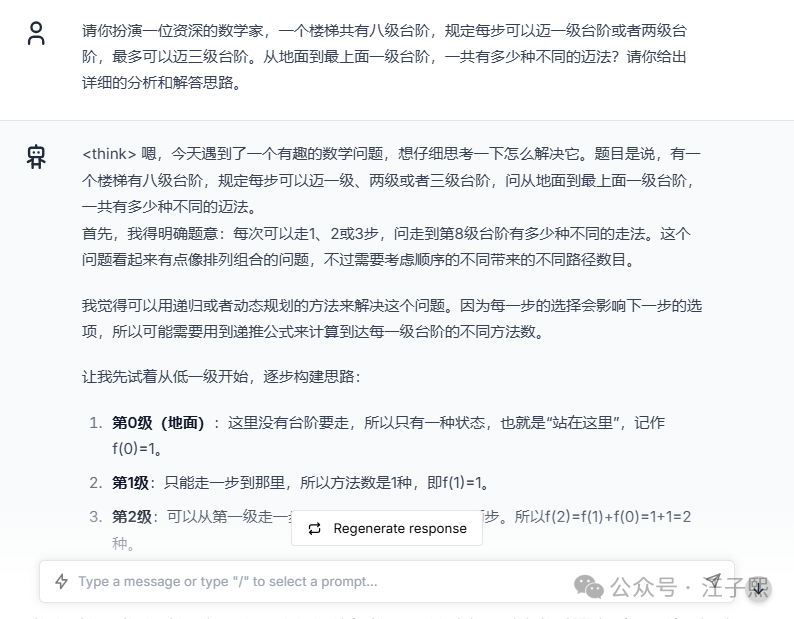The height and width of the screenshot is (619, 794).
Task: Click the paragraph starting "首先，我得明确题意"
Action: (386, 247)
